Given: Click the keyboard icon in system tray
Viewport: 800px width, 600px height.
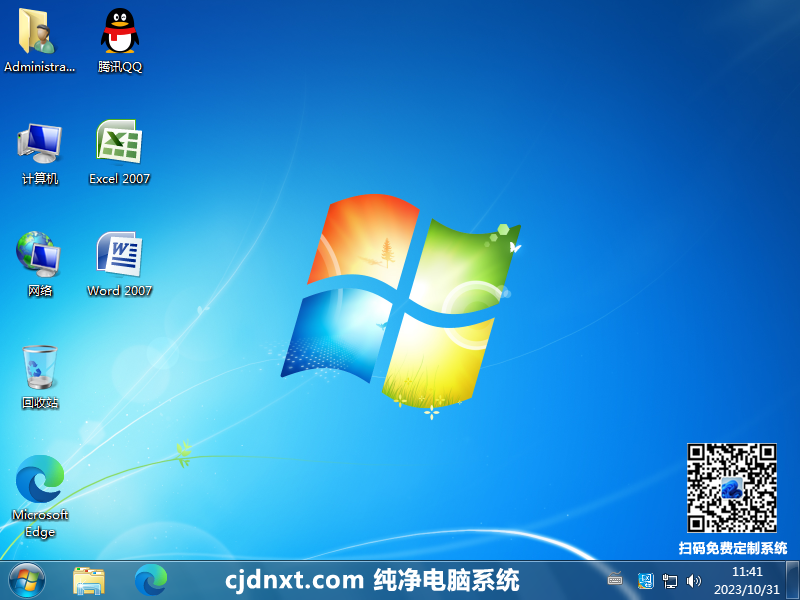Looking at the screenshot, I should coord(615,579).
